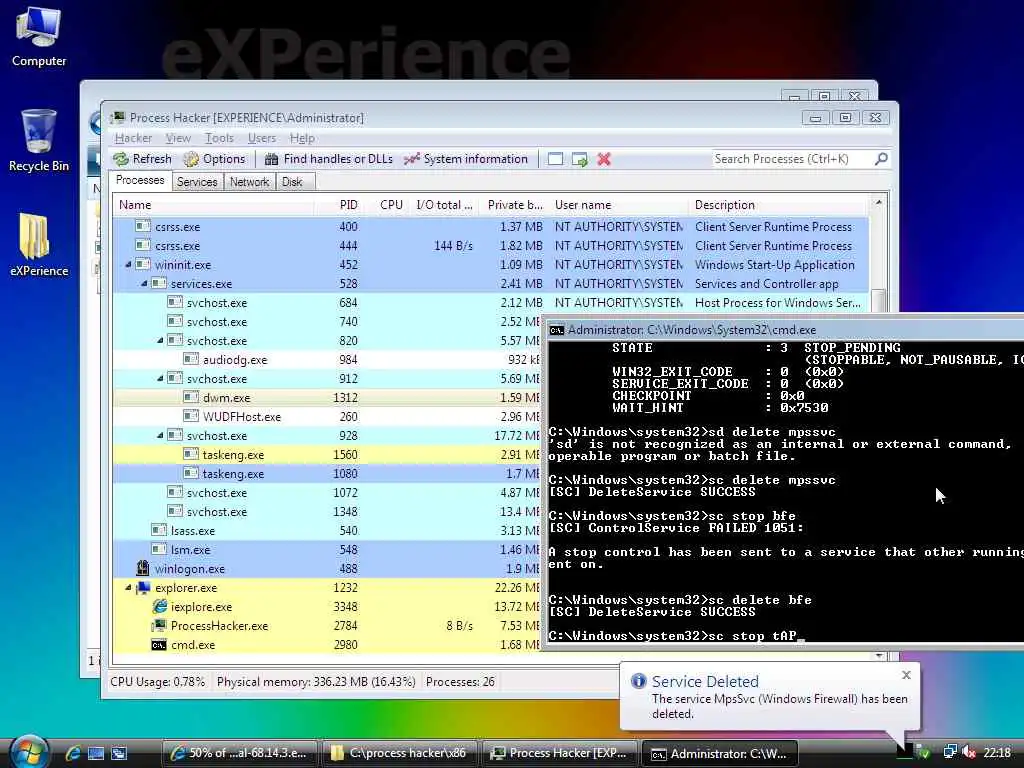The height and width of the screenshot is (768, 1024).
Task: Click the network tray icon
Action: click(x=950, y=753)
